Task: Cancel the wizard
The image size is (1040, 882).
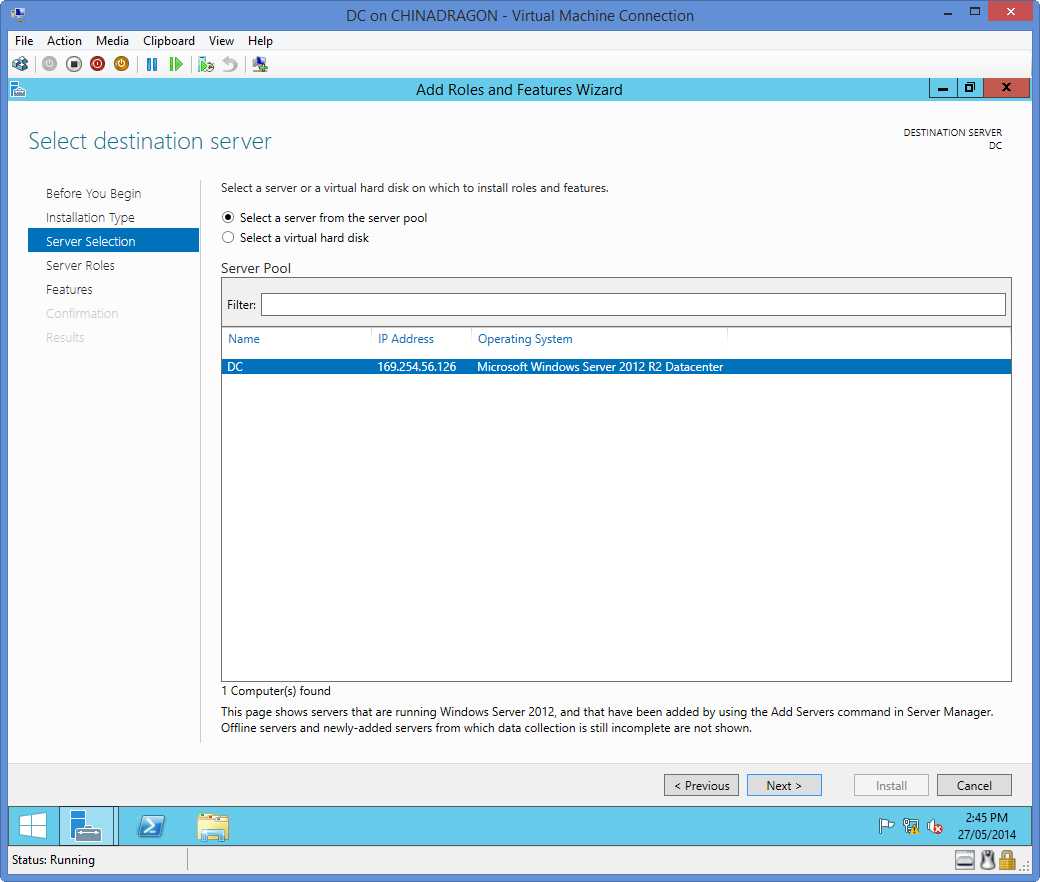Action: (974, 785)
